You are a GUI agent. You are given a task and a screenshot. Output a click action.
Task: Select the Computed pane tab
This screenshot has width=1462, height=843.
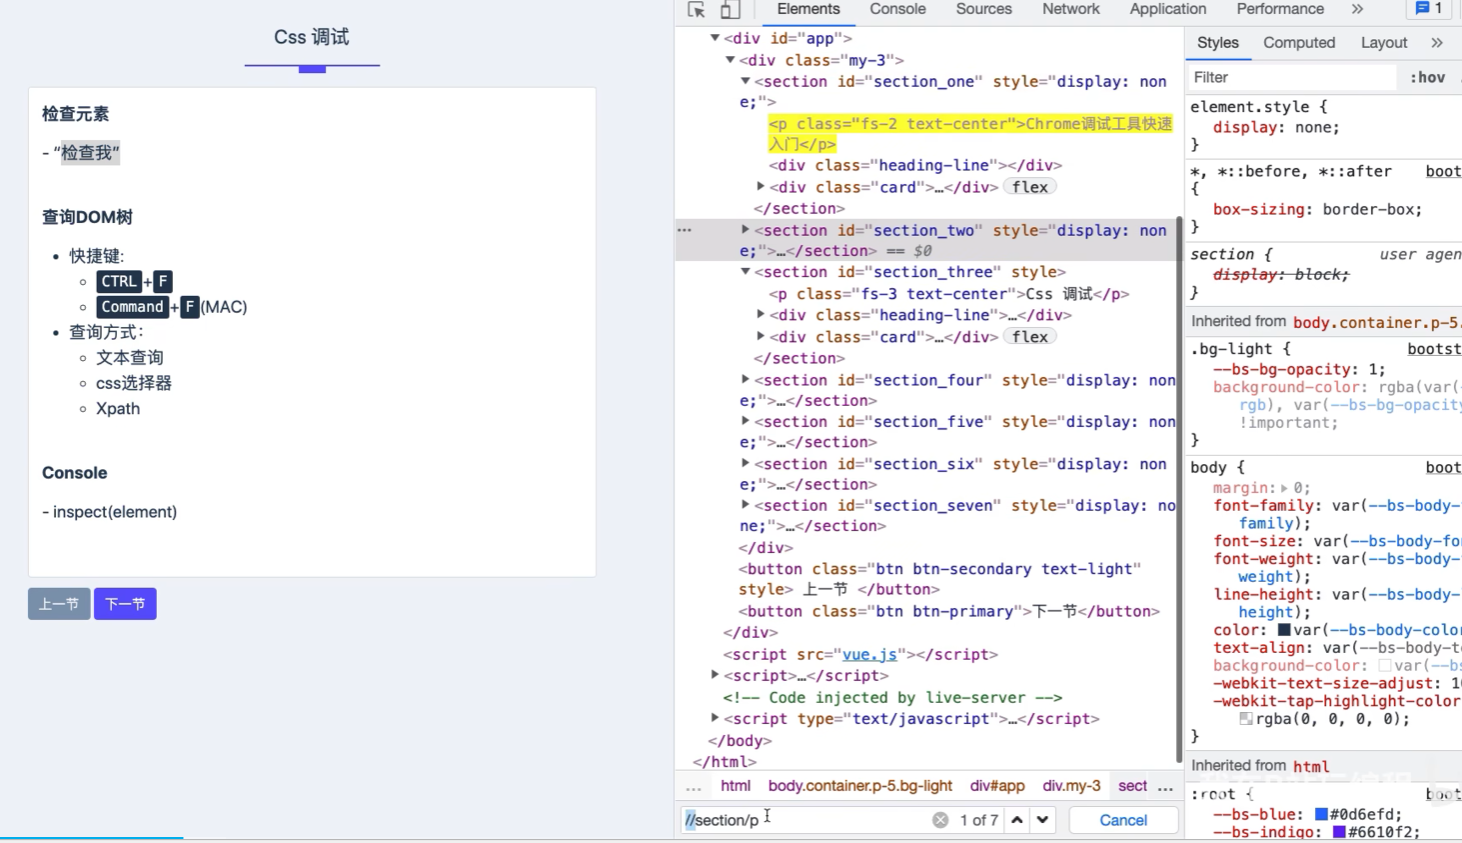pos(1299,43)
